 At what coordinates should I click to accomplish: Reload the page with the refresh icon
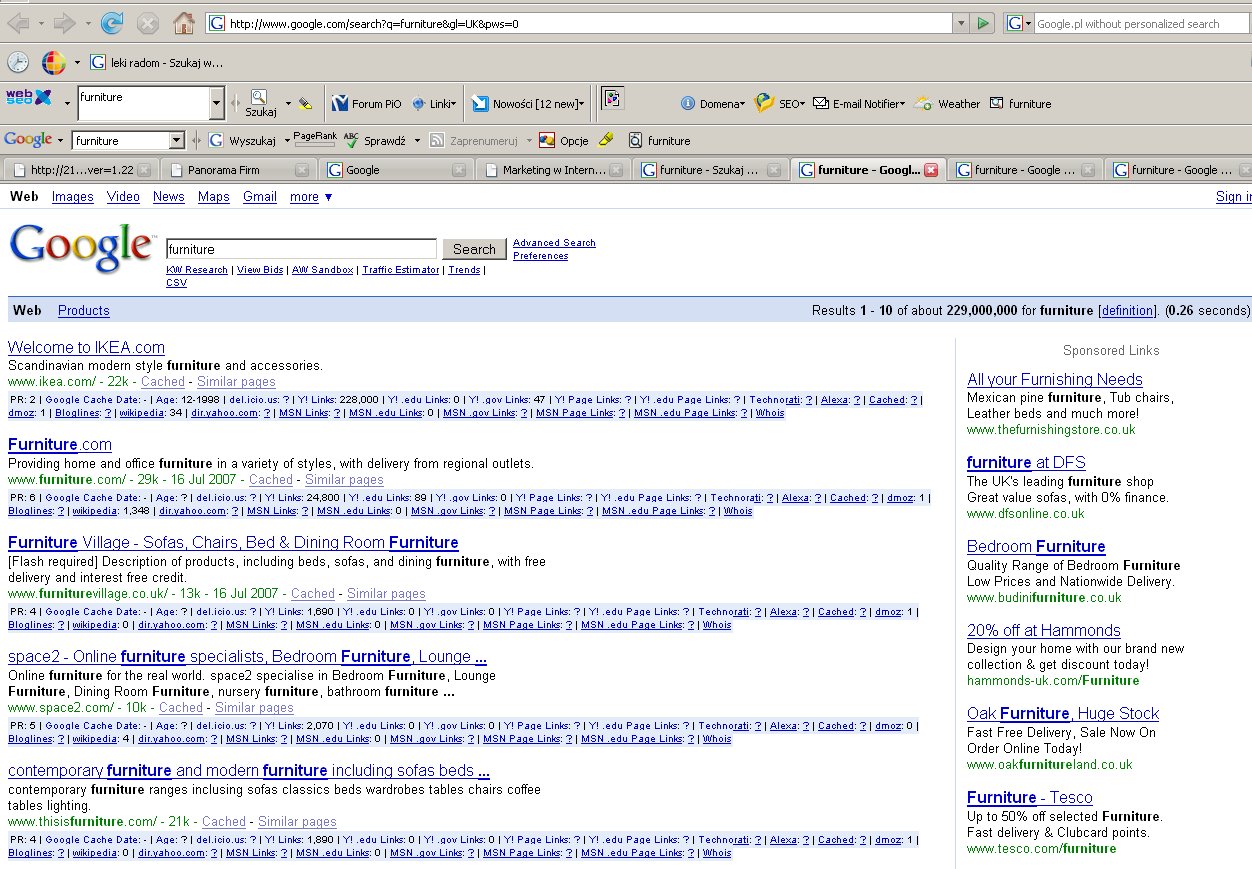pyautogui.click(x=112, y=23)
